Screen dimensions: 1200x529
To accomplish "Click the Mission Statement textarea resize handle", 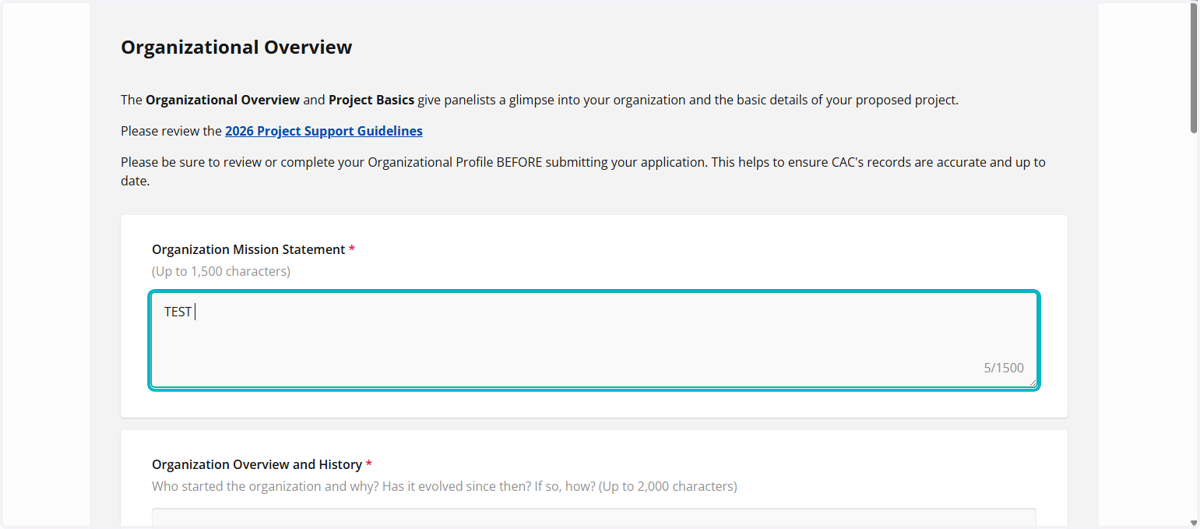I will pos(1031,381).
